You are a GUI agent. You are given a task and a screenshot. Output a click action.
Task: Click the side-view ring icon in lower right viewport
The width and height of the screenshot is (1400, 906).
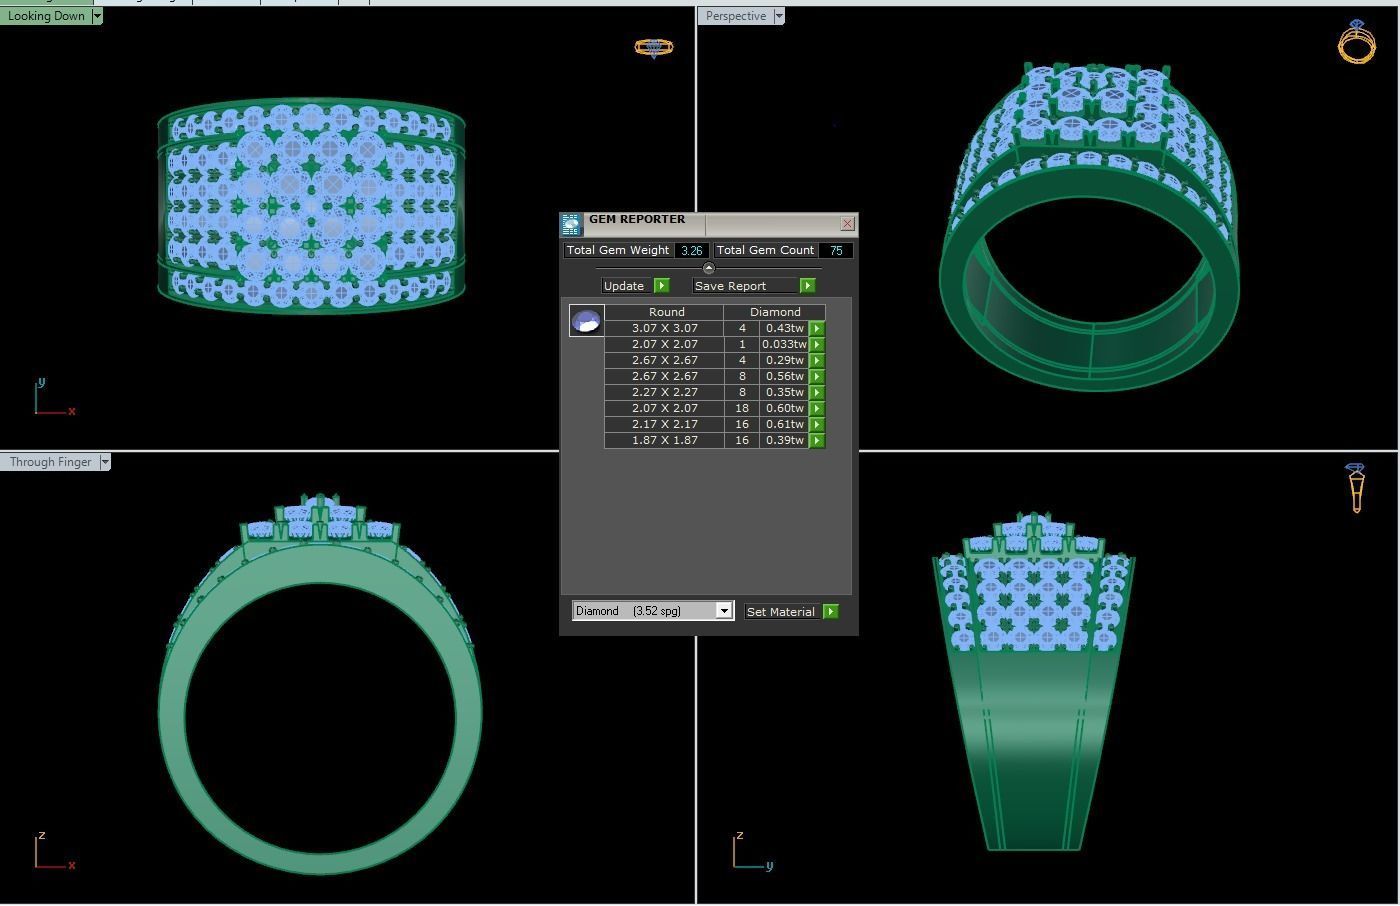pos(1356,488)
